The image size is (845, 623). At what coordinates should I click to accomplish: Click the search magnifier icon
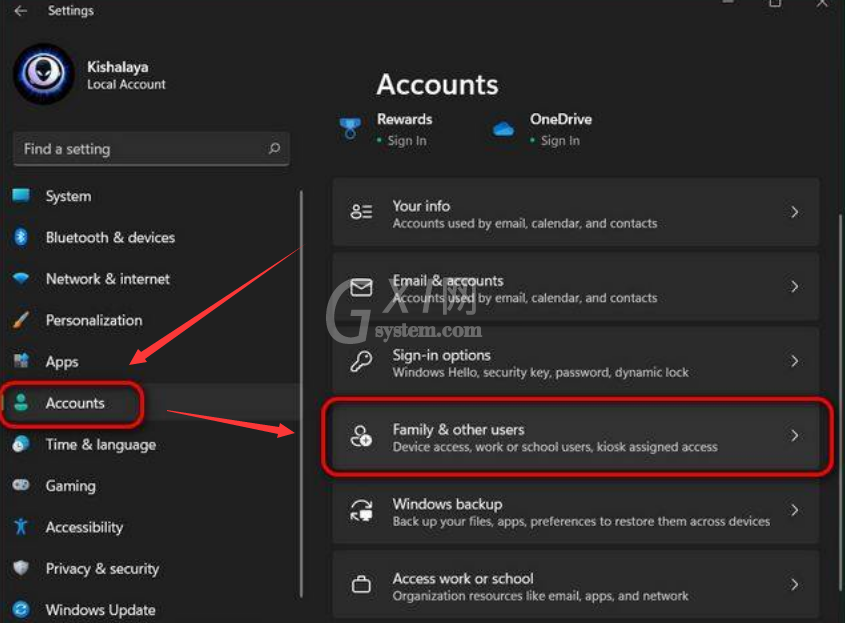274,148
